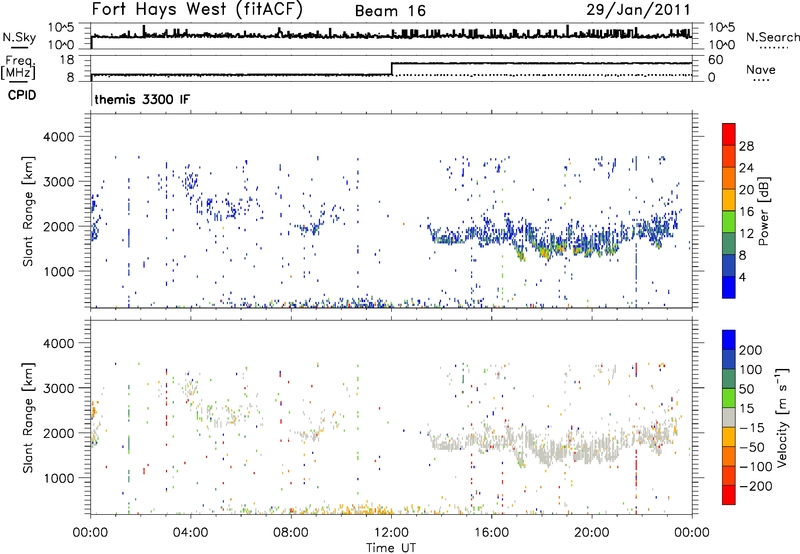Click the upper panel 'Slant Range [km]' label
The height and width of the screenshot is (554, 800).
pyautogui.click(x=28, y=211)
